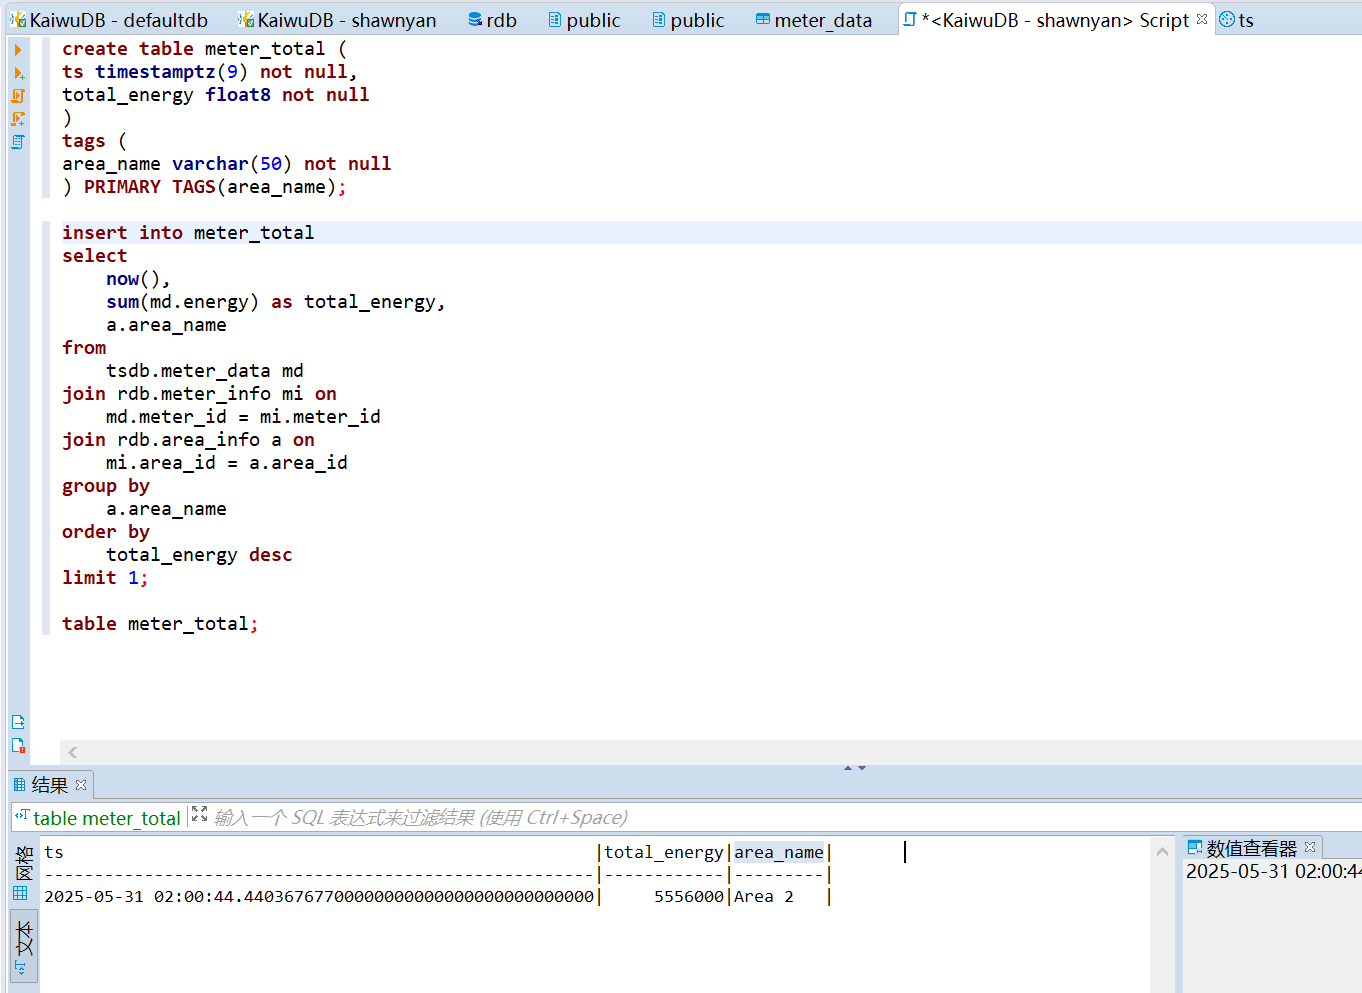Show the execution plan icon
1362x993 pixels.
tap(18, 142)
